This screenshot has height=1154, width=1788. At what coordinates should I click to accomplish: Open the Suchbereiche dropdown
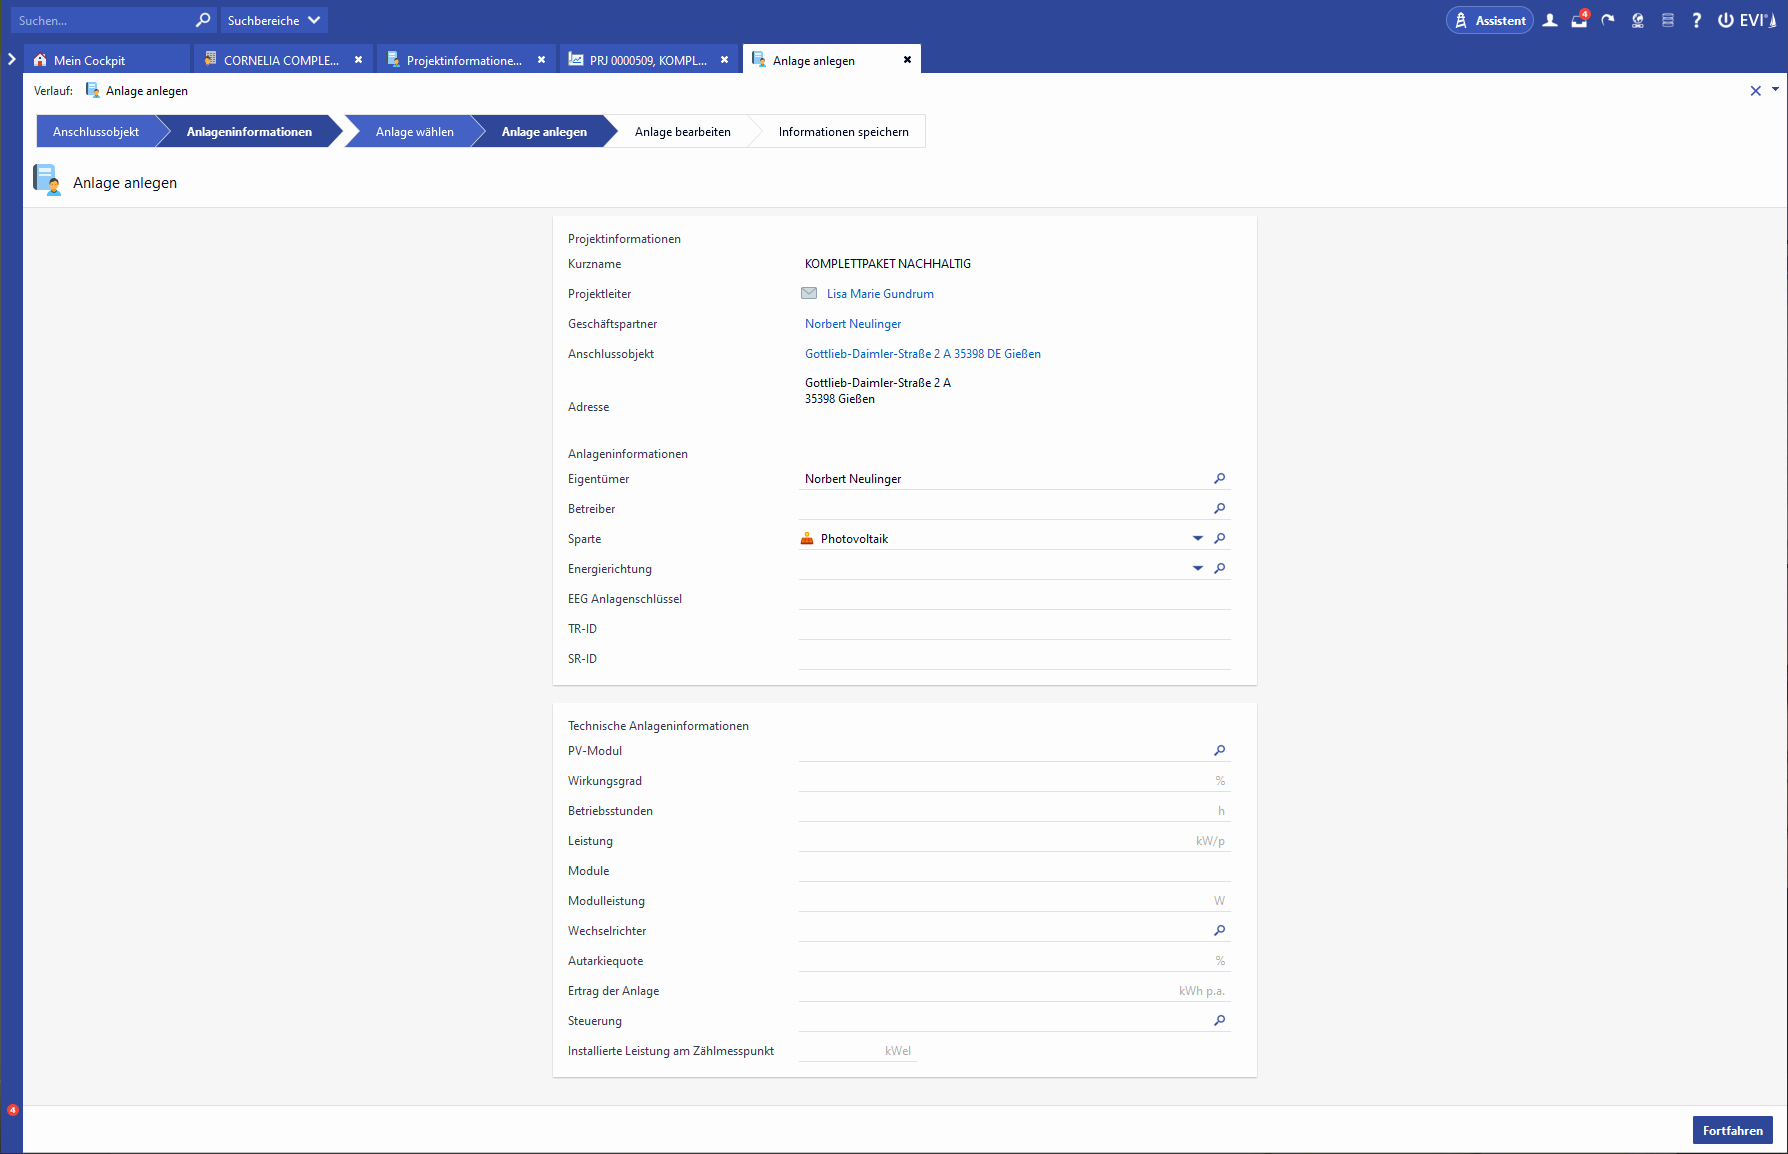(273, 20)
